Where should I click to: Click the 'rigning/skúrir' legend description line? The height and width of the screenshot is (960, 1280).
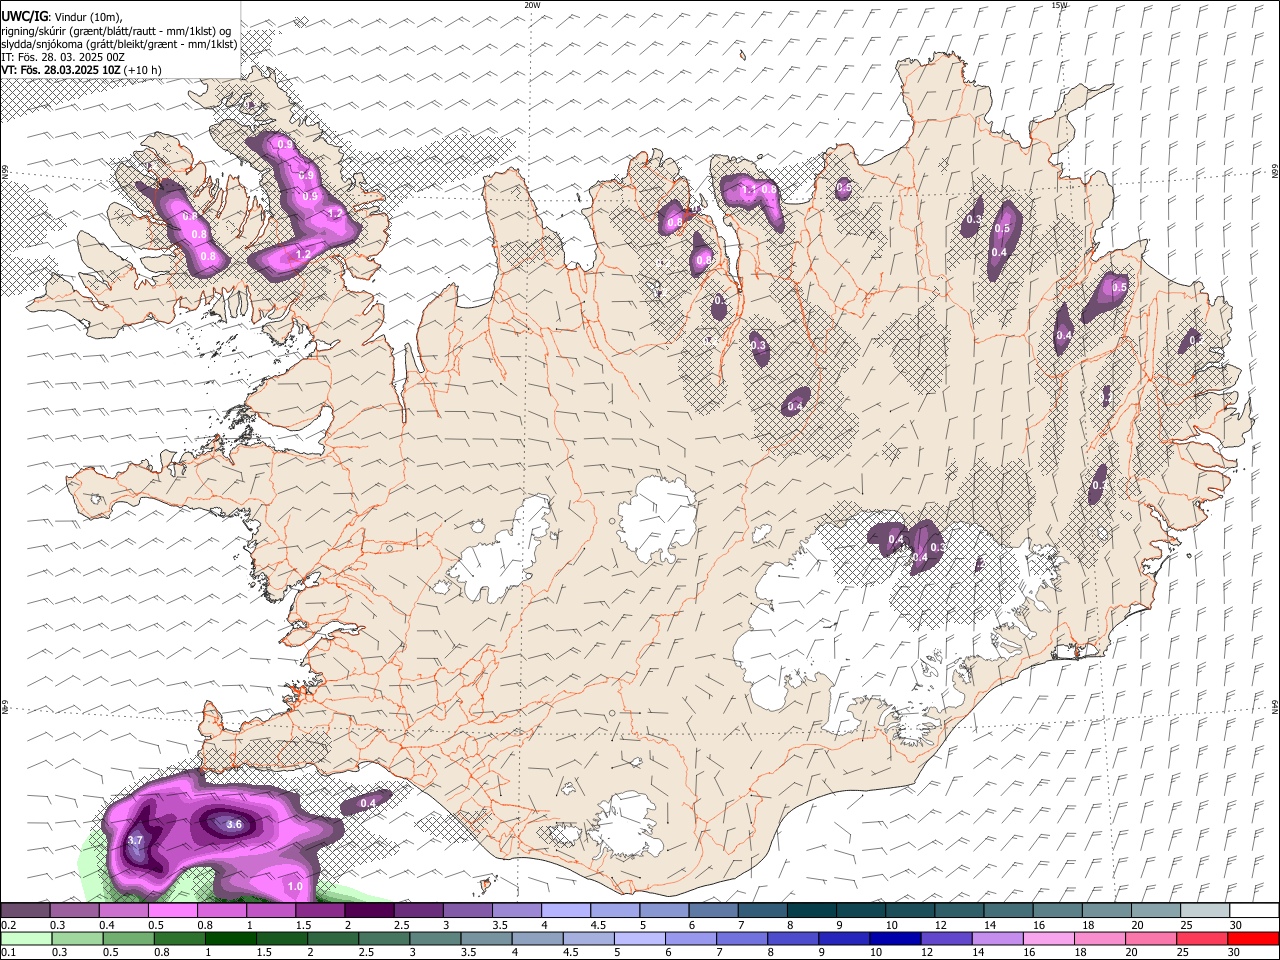pos(116,31)
